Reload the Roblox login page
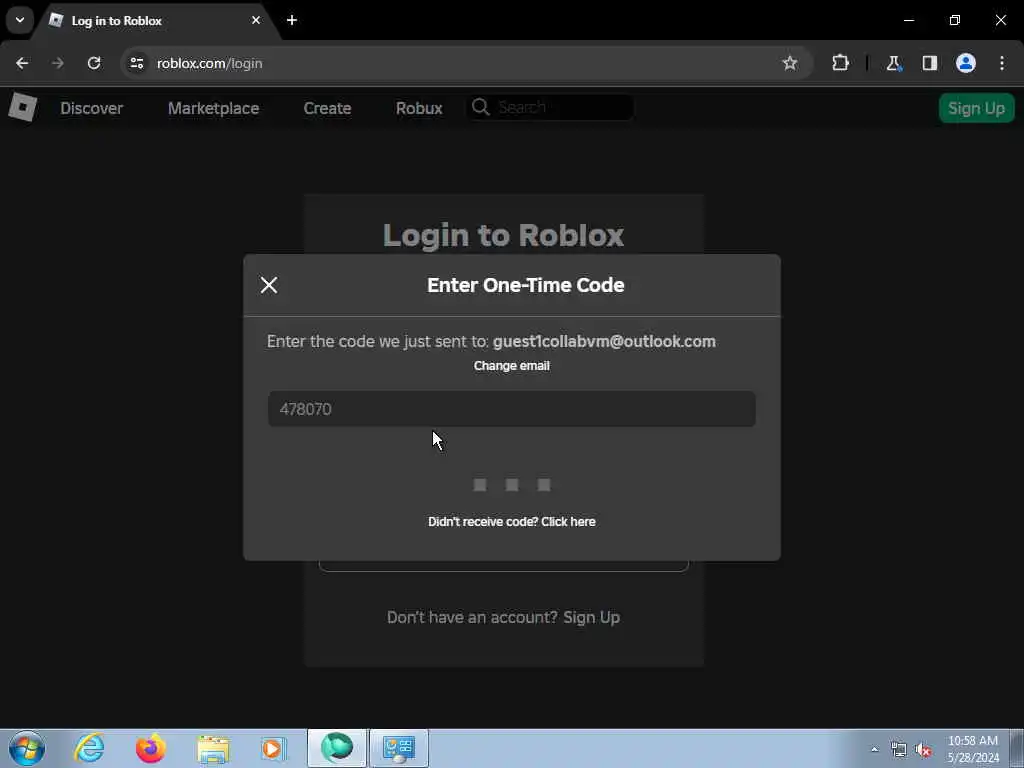Viewport: 1024px width, 768px height. (x=94, y=63)
